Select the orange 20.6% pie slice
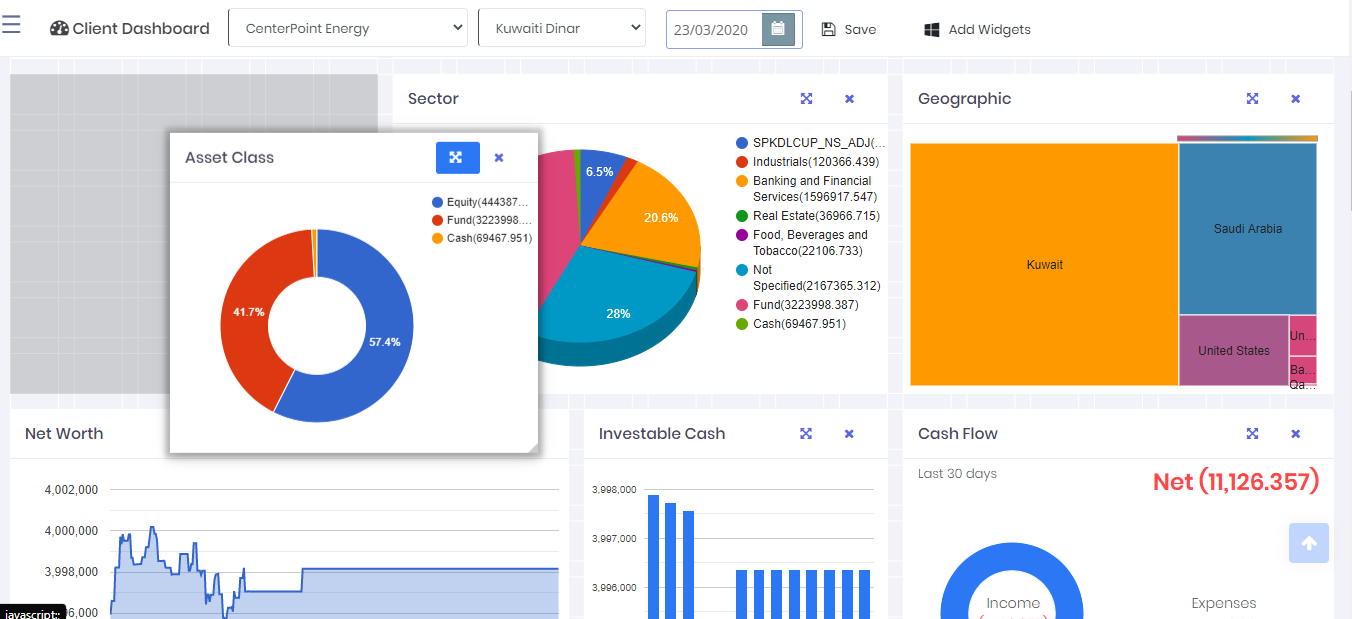 (661, 217)
